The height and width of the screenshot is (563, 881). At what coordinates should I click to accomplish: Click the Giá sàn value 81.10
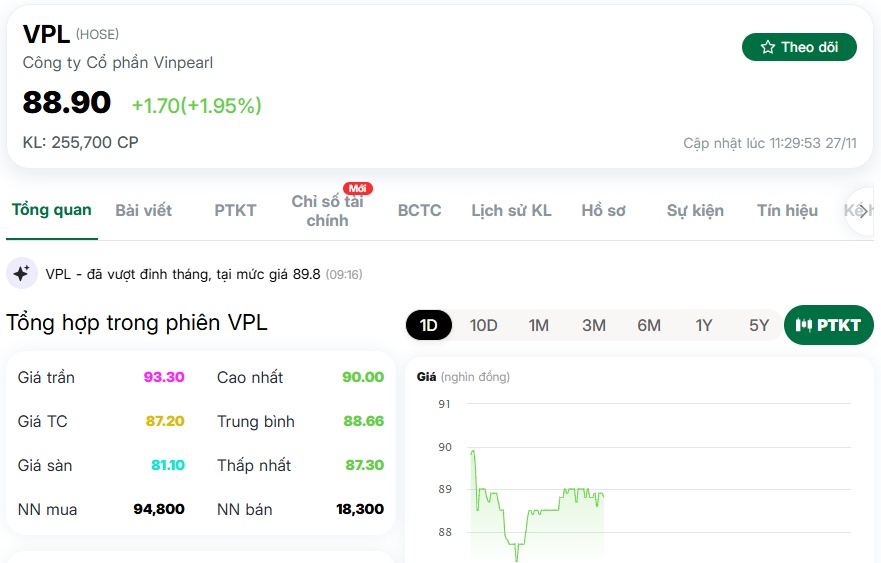pos(168,465)
